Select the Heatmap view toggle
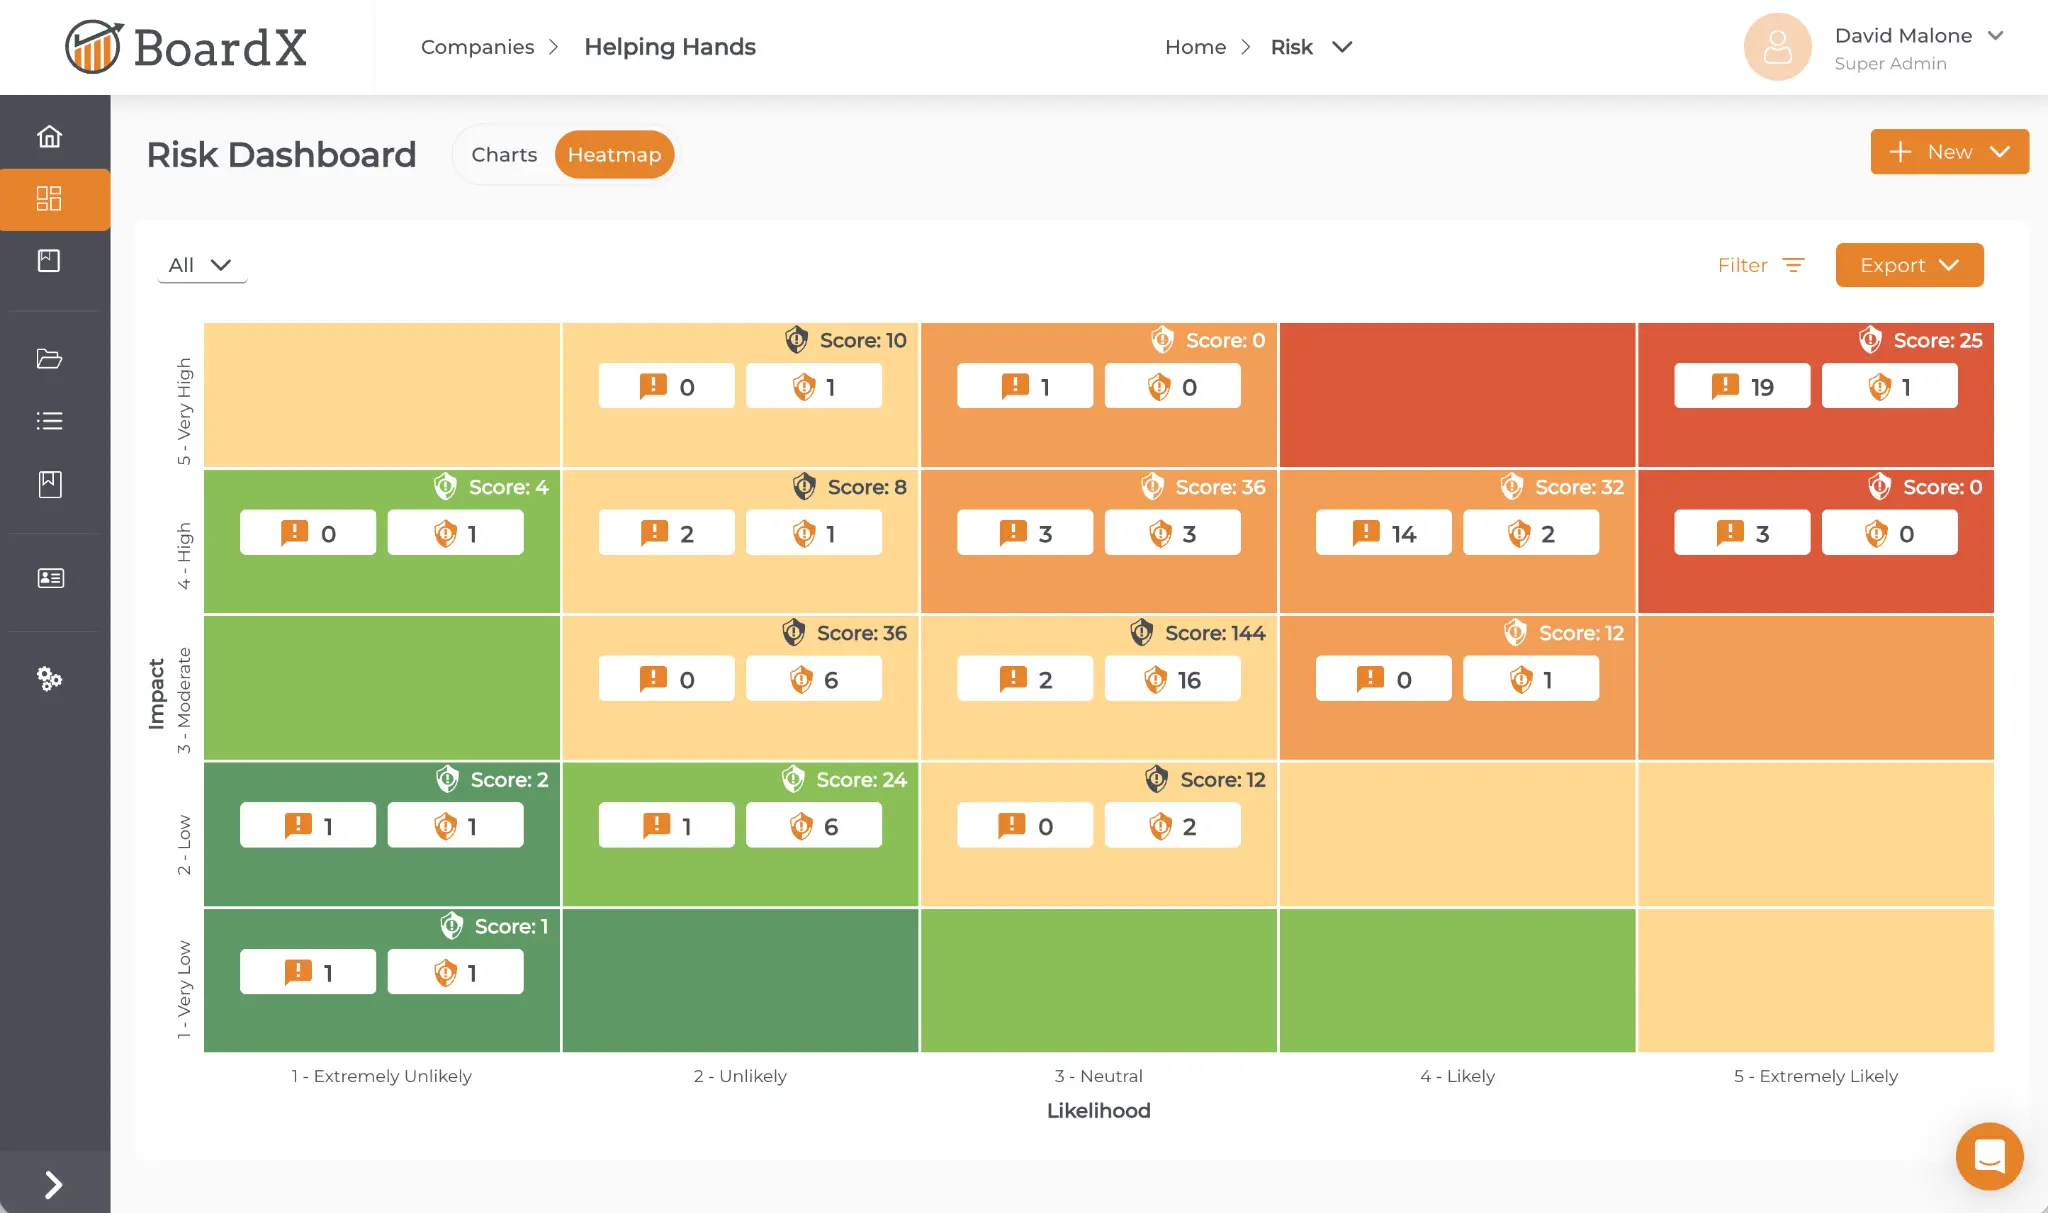Image resolution: width=2048 pixels, height=1213 pixels. click(x=614, y=155)
